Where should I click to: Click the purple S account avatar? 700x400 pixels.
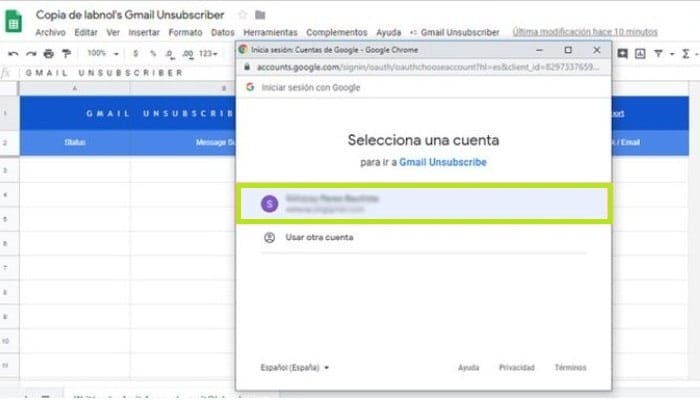coord(270,204)
